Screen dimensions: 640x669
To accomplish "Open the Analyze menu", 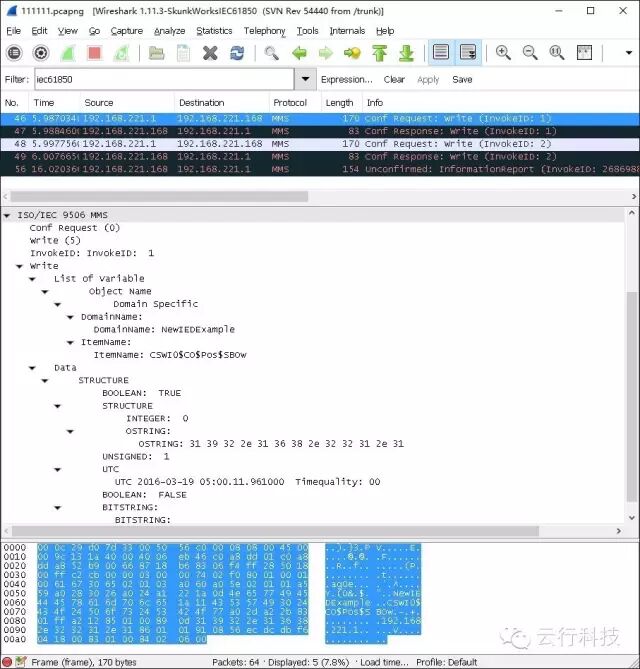I will 169,31.
